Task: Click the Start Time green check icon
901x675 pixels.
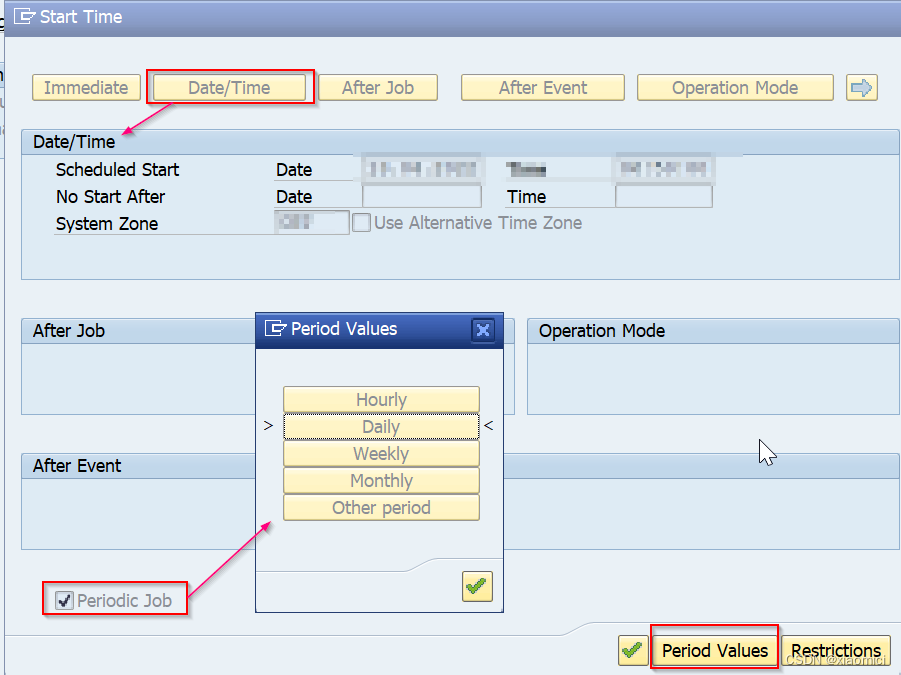Action: (x=633, y=650)
